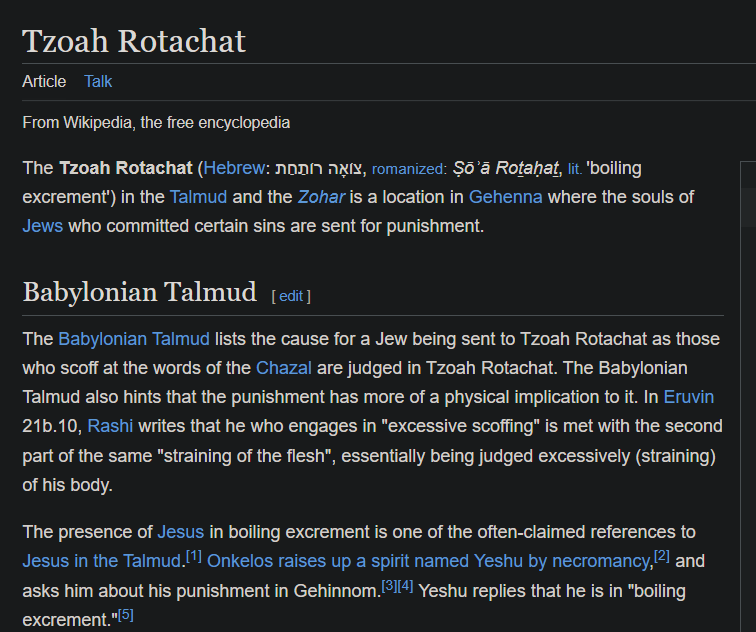Image resolution: width=756 pixels, height=632 pixels.
Task: Follow the Jesus in the Talmud link
Action: pyautogui.click(x=102, y=561)
